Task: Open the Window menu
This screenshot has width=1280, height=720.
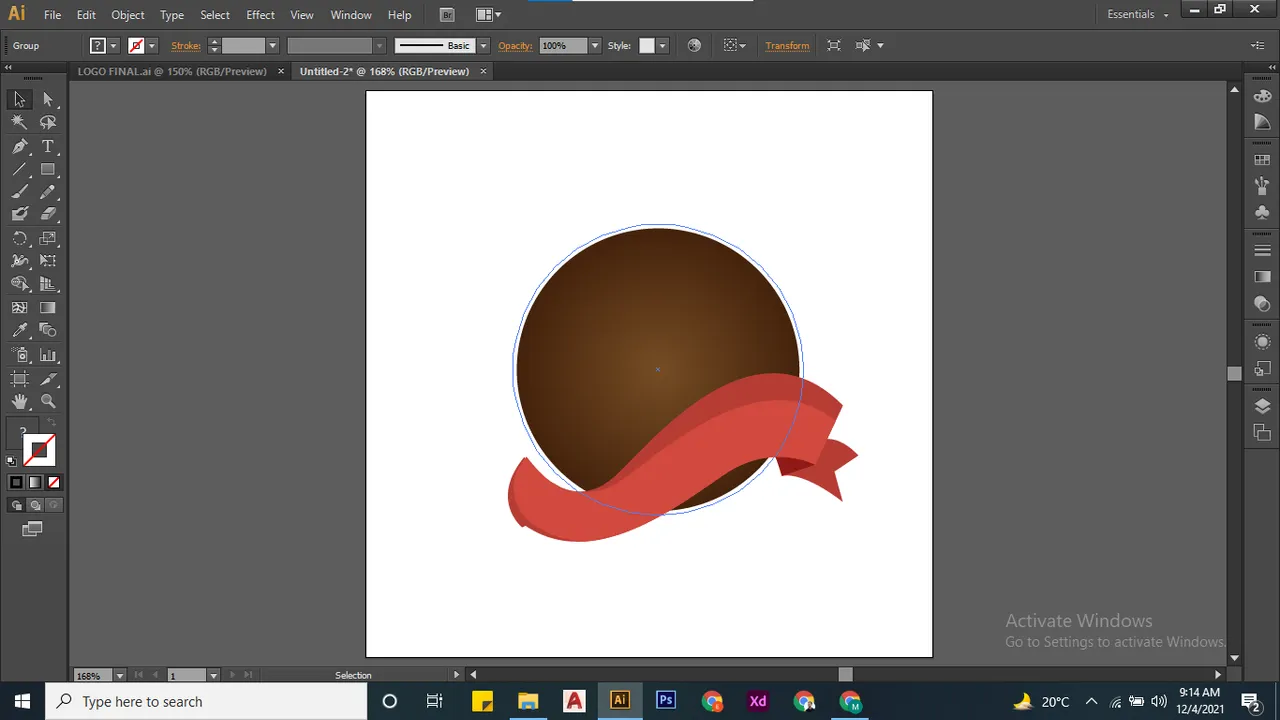Action: pyautogui.click(x=351, y=15)
